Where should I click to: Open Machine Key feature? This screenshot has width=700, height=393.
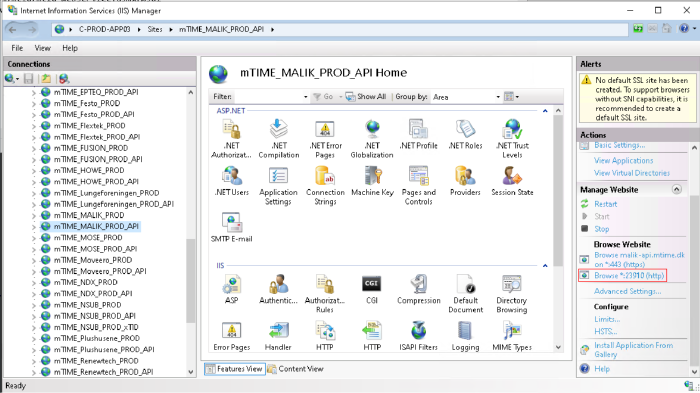(x=372, y=181)
